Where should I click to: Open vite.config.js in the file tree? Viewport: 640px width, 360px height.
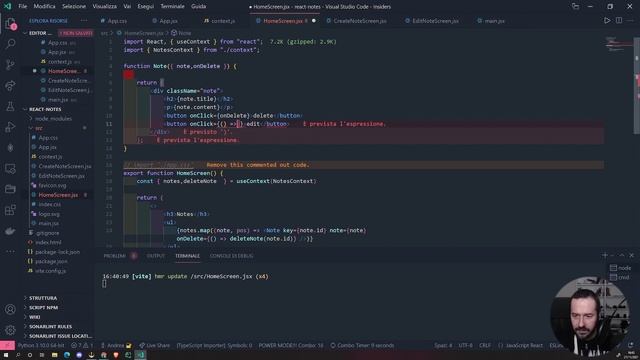coord(51,271)
